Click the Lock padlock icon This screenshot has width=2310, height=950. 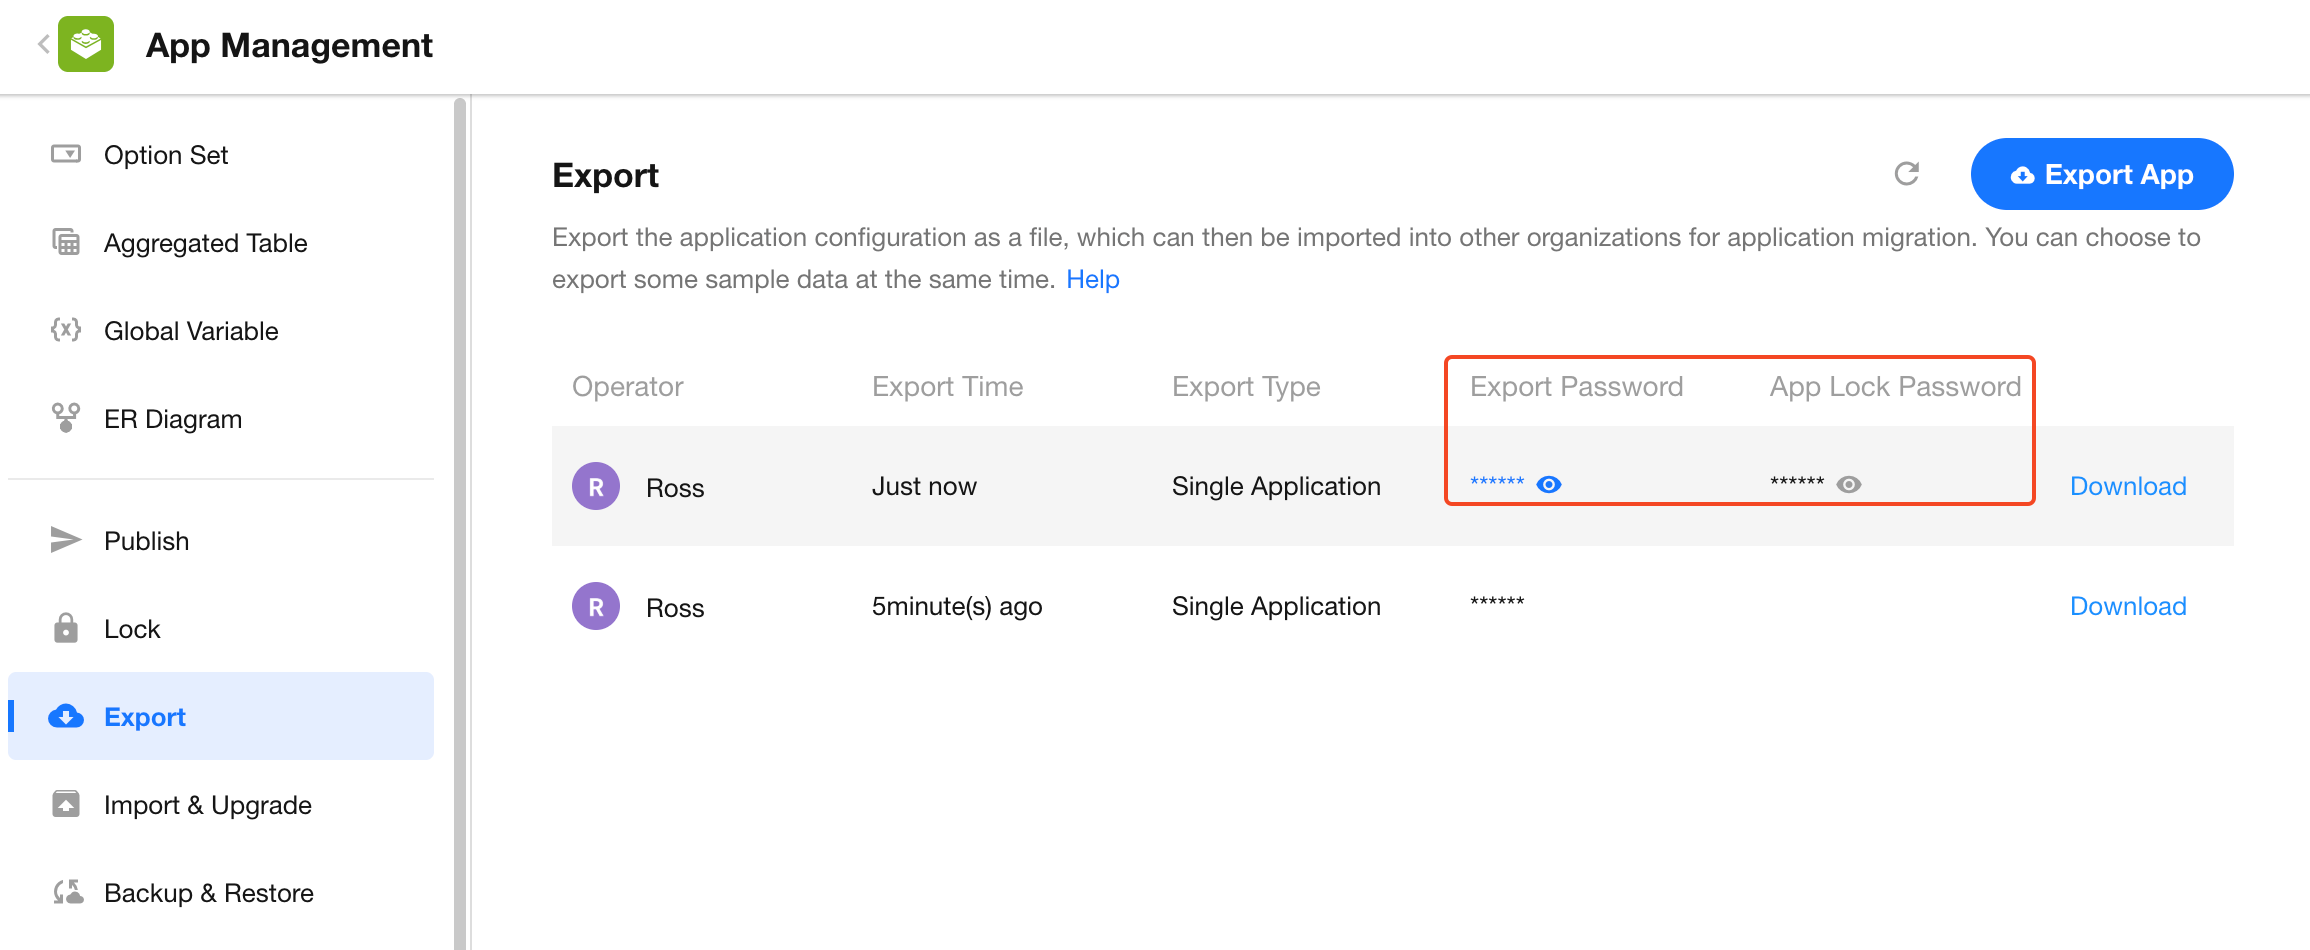[66, 628]
